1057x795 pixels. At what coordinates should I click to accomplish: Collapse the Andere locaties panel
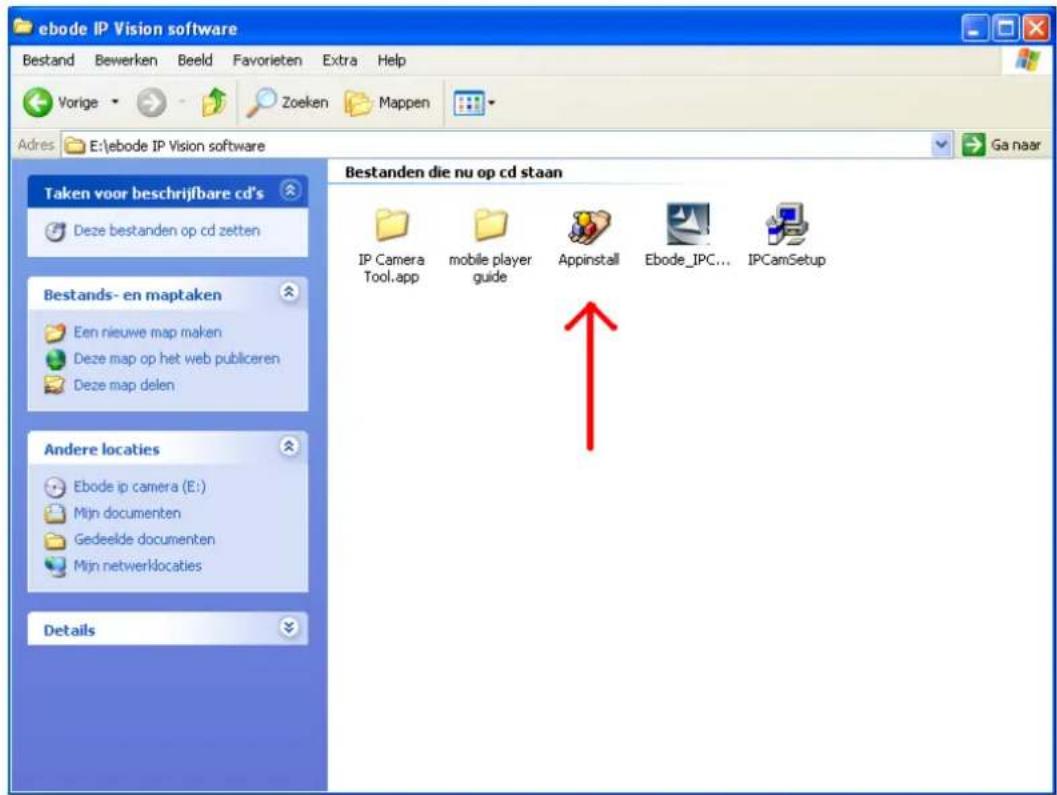(x=289, y=446)
